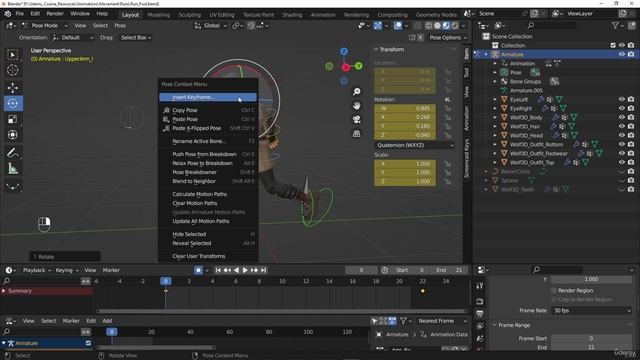Click the Pose header menu
This screenshot has height=360, width=640.
pyautogui.click(x=120, y=26)
